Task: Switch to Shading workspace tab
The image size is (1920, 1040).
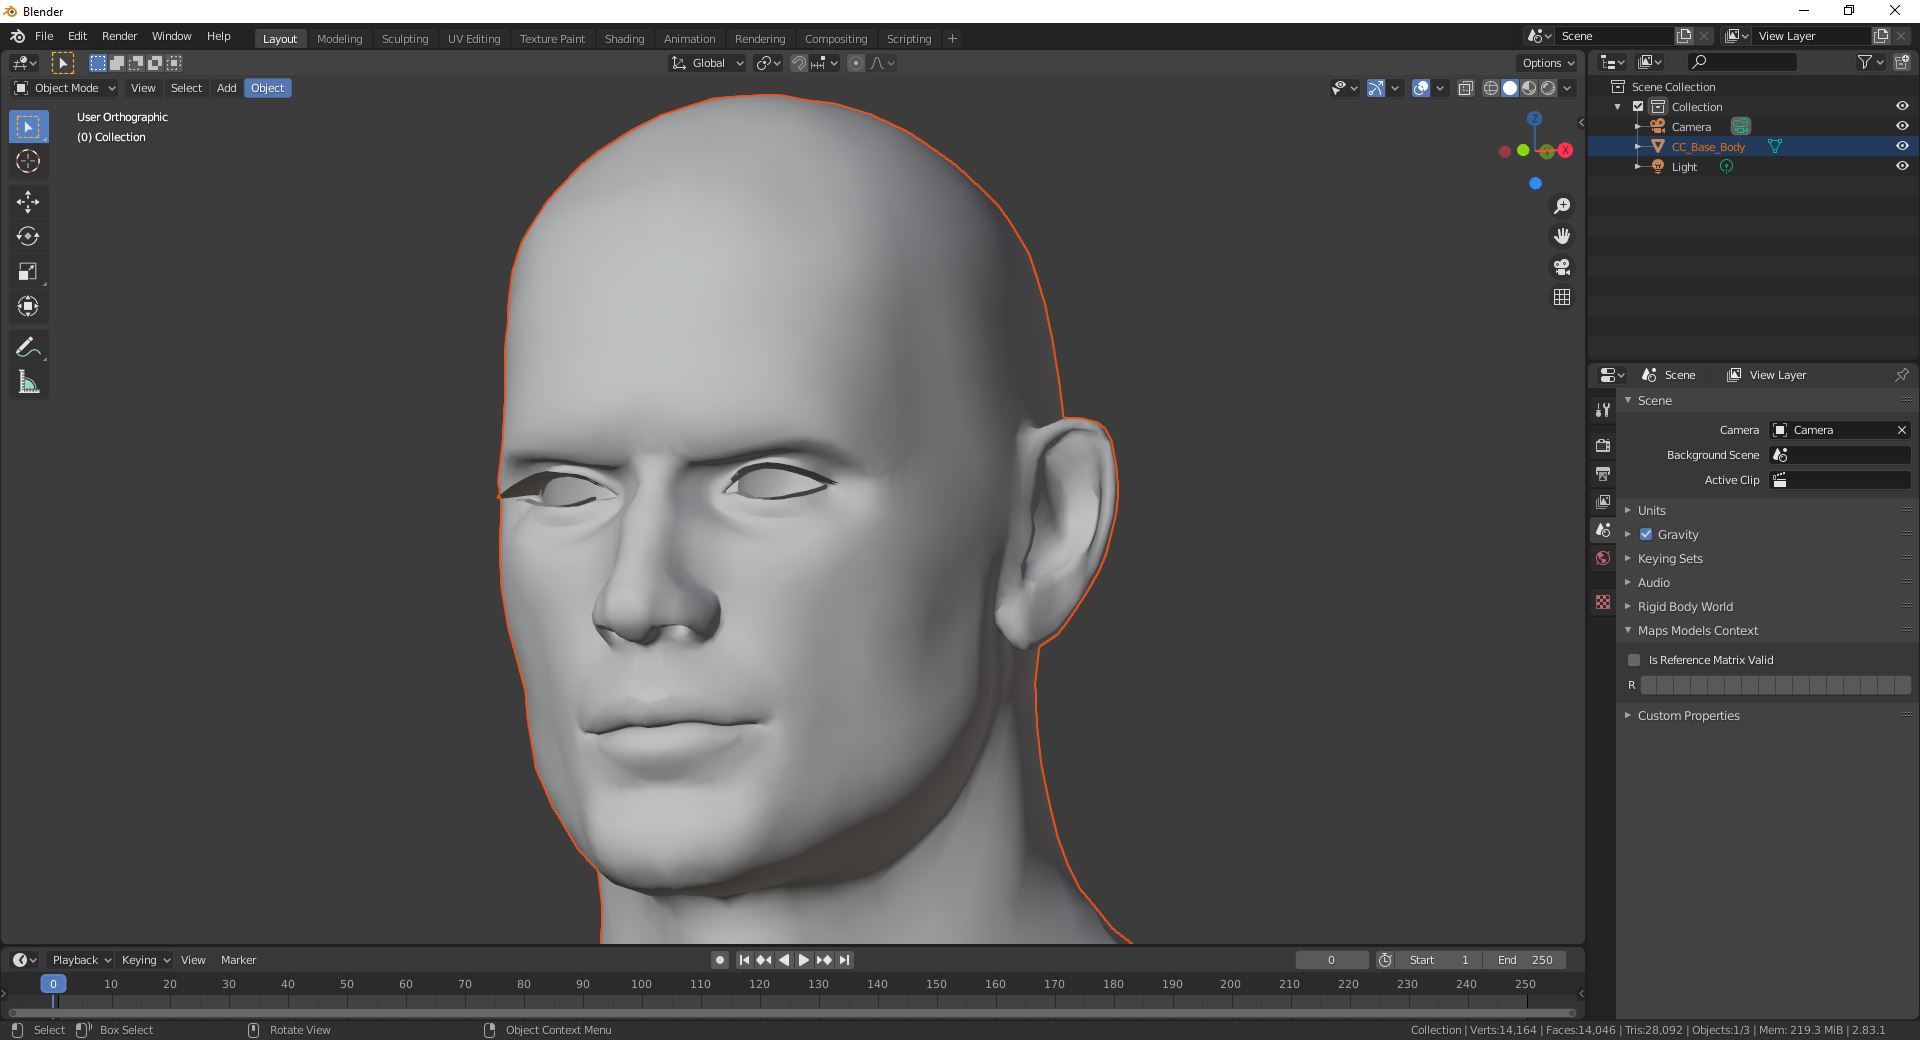Action: [624, 38]
